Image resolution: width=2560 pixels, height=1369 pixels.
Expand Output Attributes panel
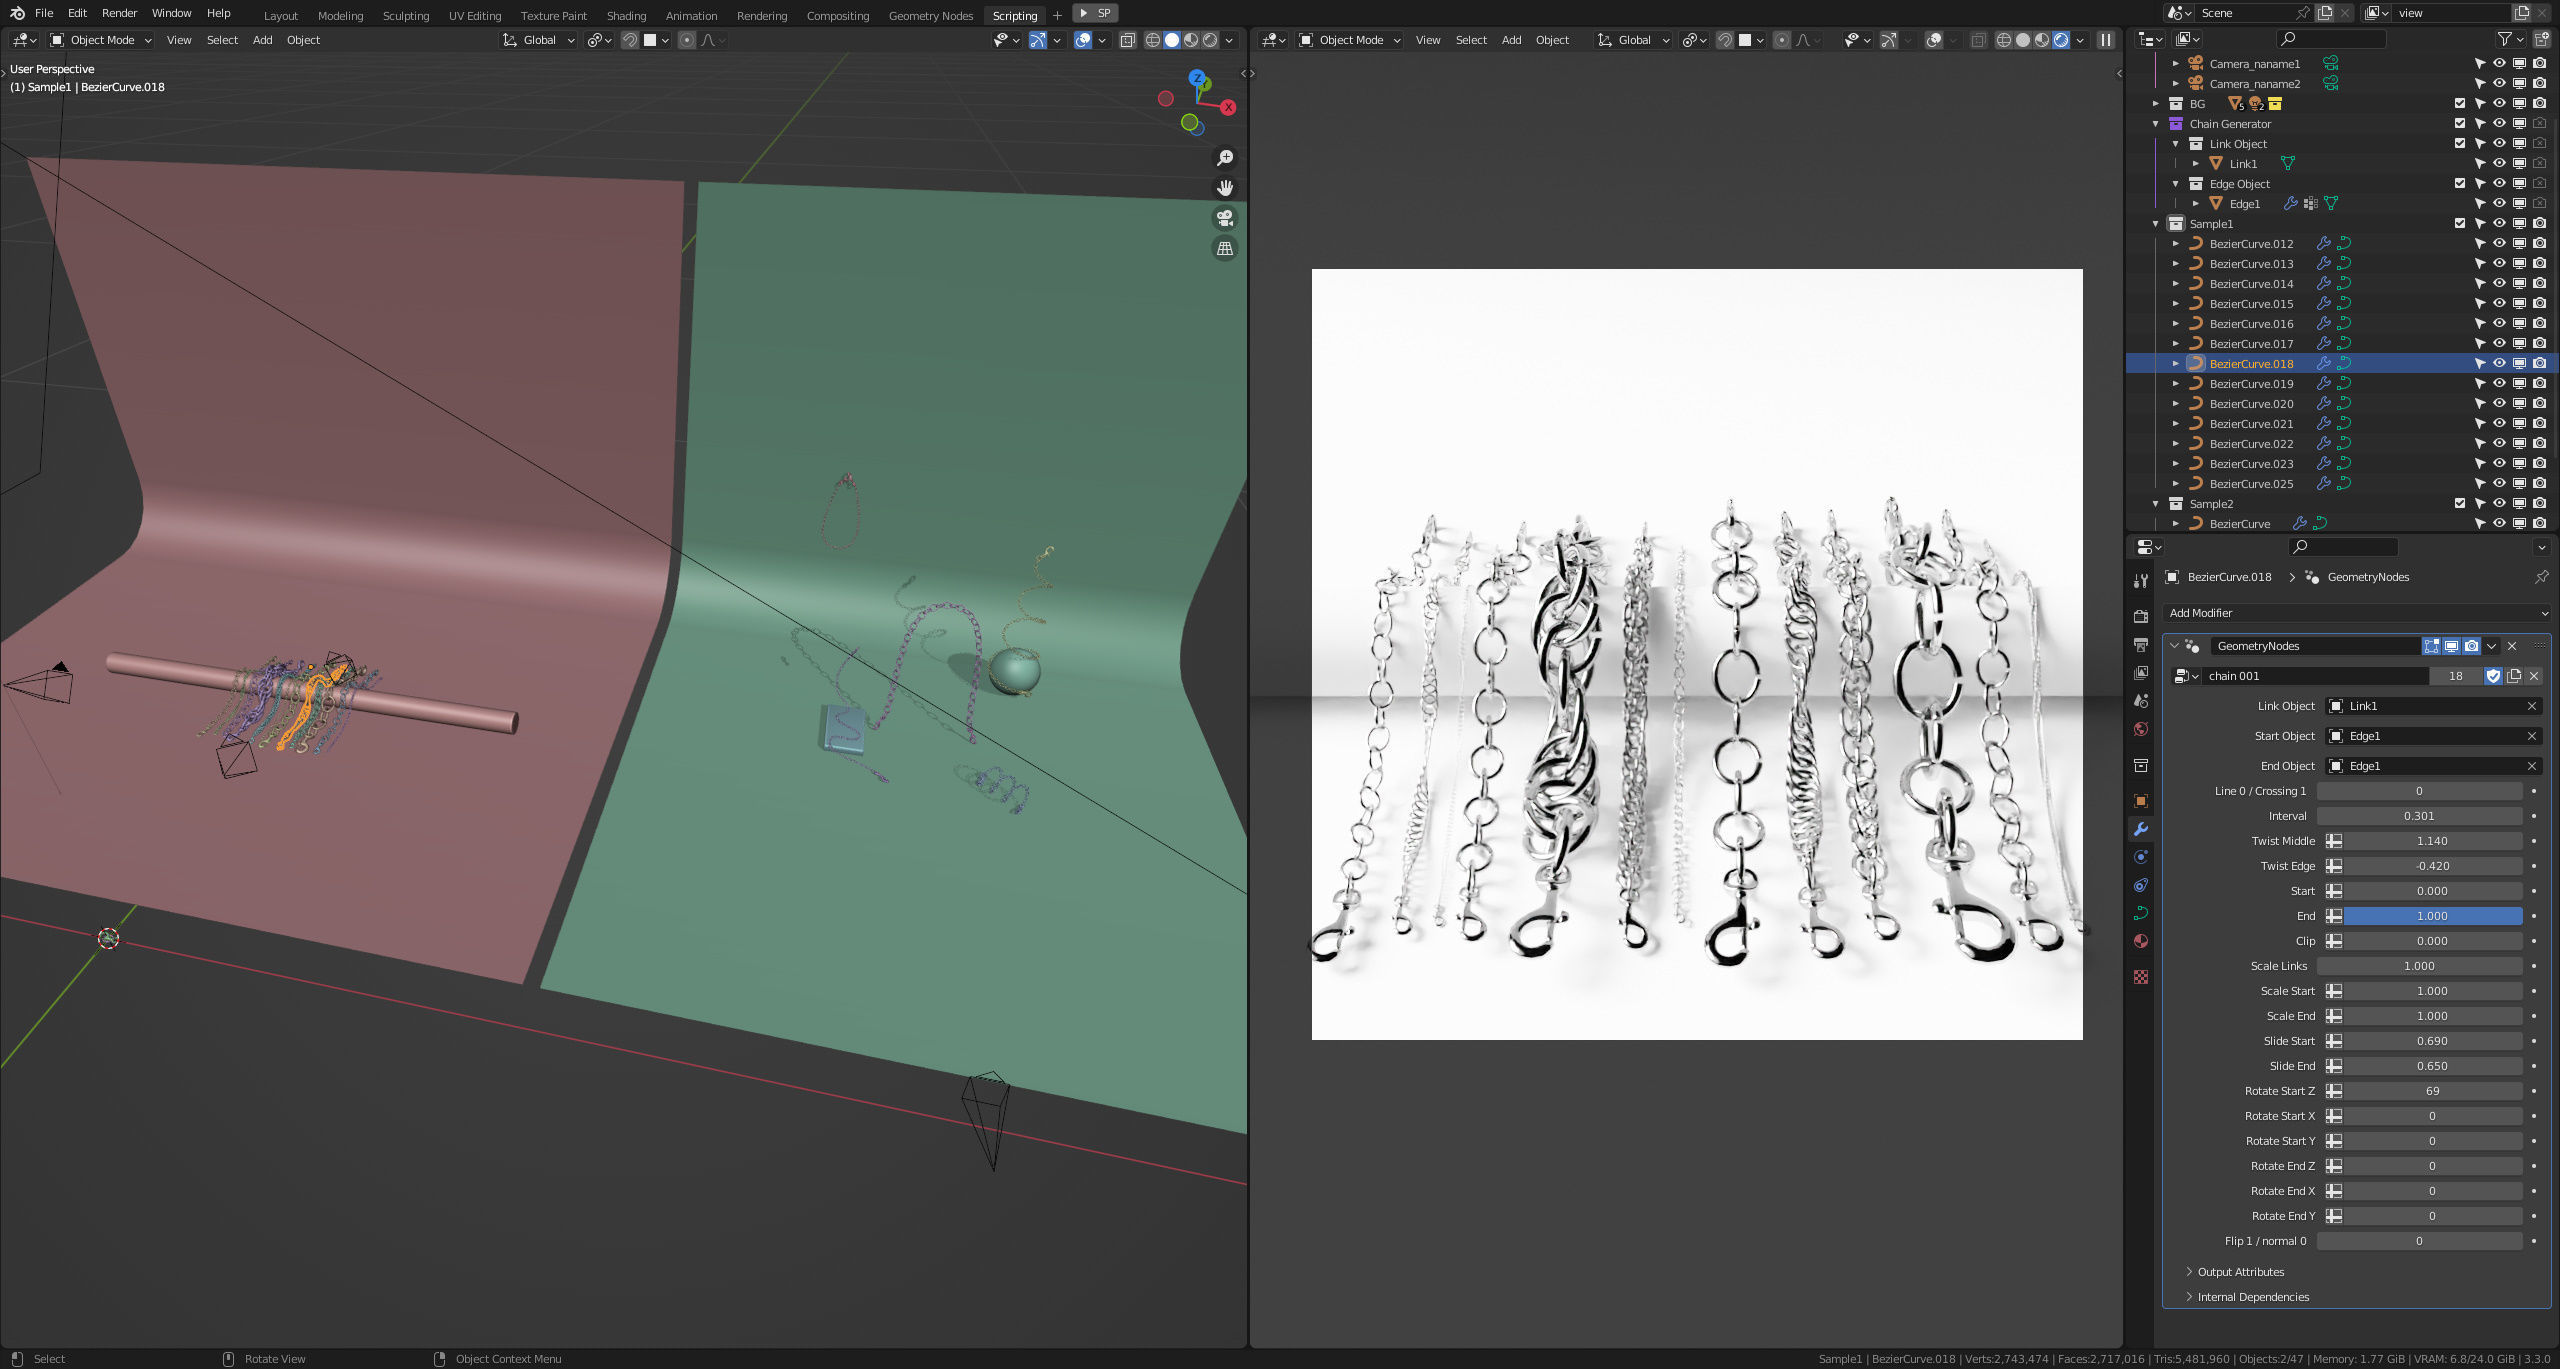pyautogui.click(x=2241, y=1272)
